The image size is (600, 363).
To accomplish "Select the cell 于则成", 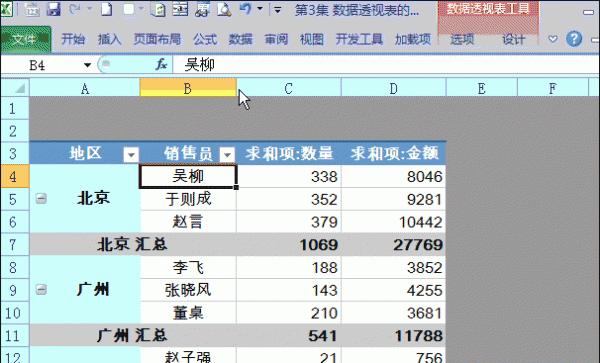I will coord(188,199).
